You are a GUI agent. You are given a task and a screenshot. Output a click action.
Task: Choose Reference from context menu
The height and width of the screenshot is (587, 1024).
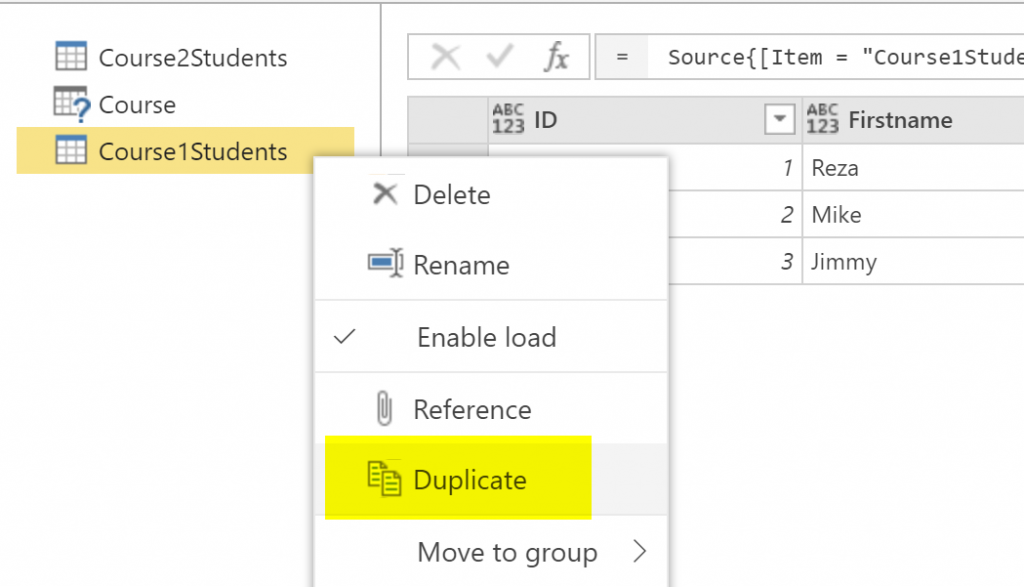[472, 410]
